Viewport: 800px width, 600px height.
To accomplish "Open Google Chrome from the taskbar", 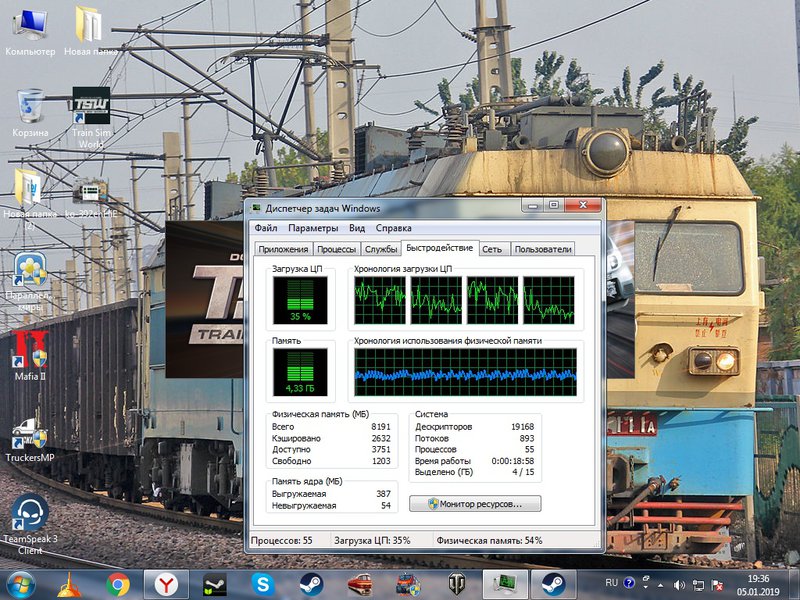I will [119, 585].
